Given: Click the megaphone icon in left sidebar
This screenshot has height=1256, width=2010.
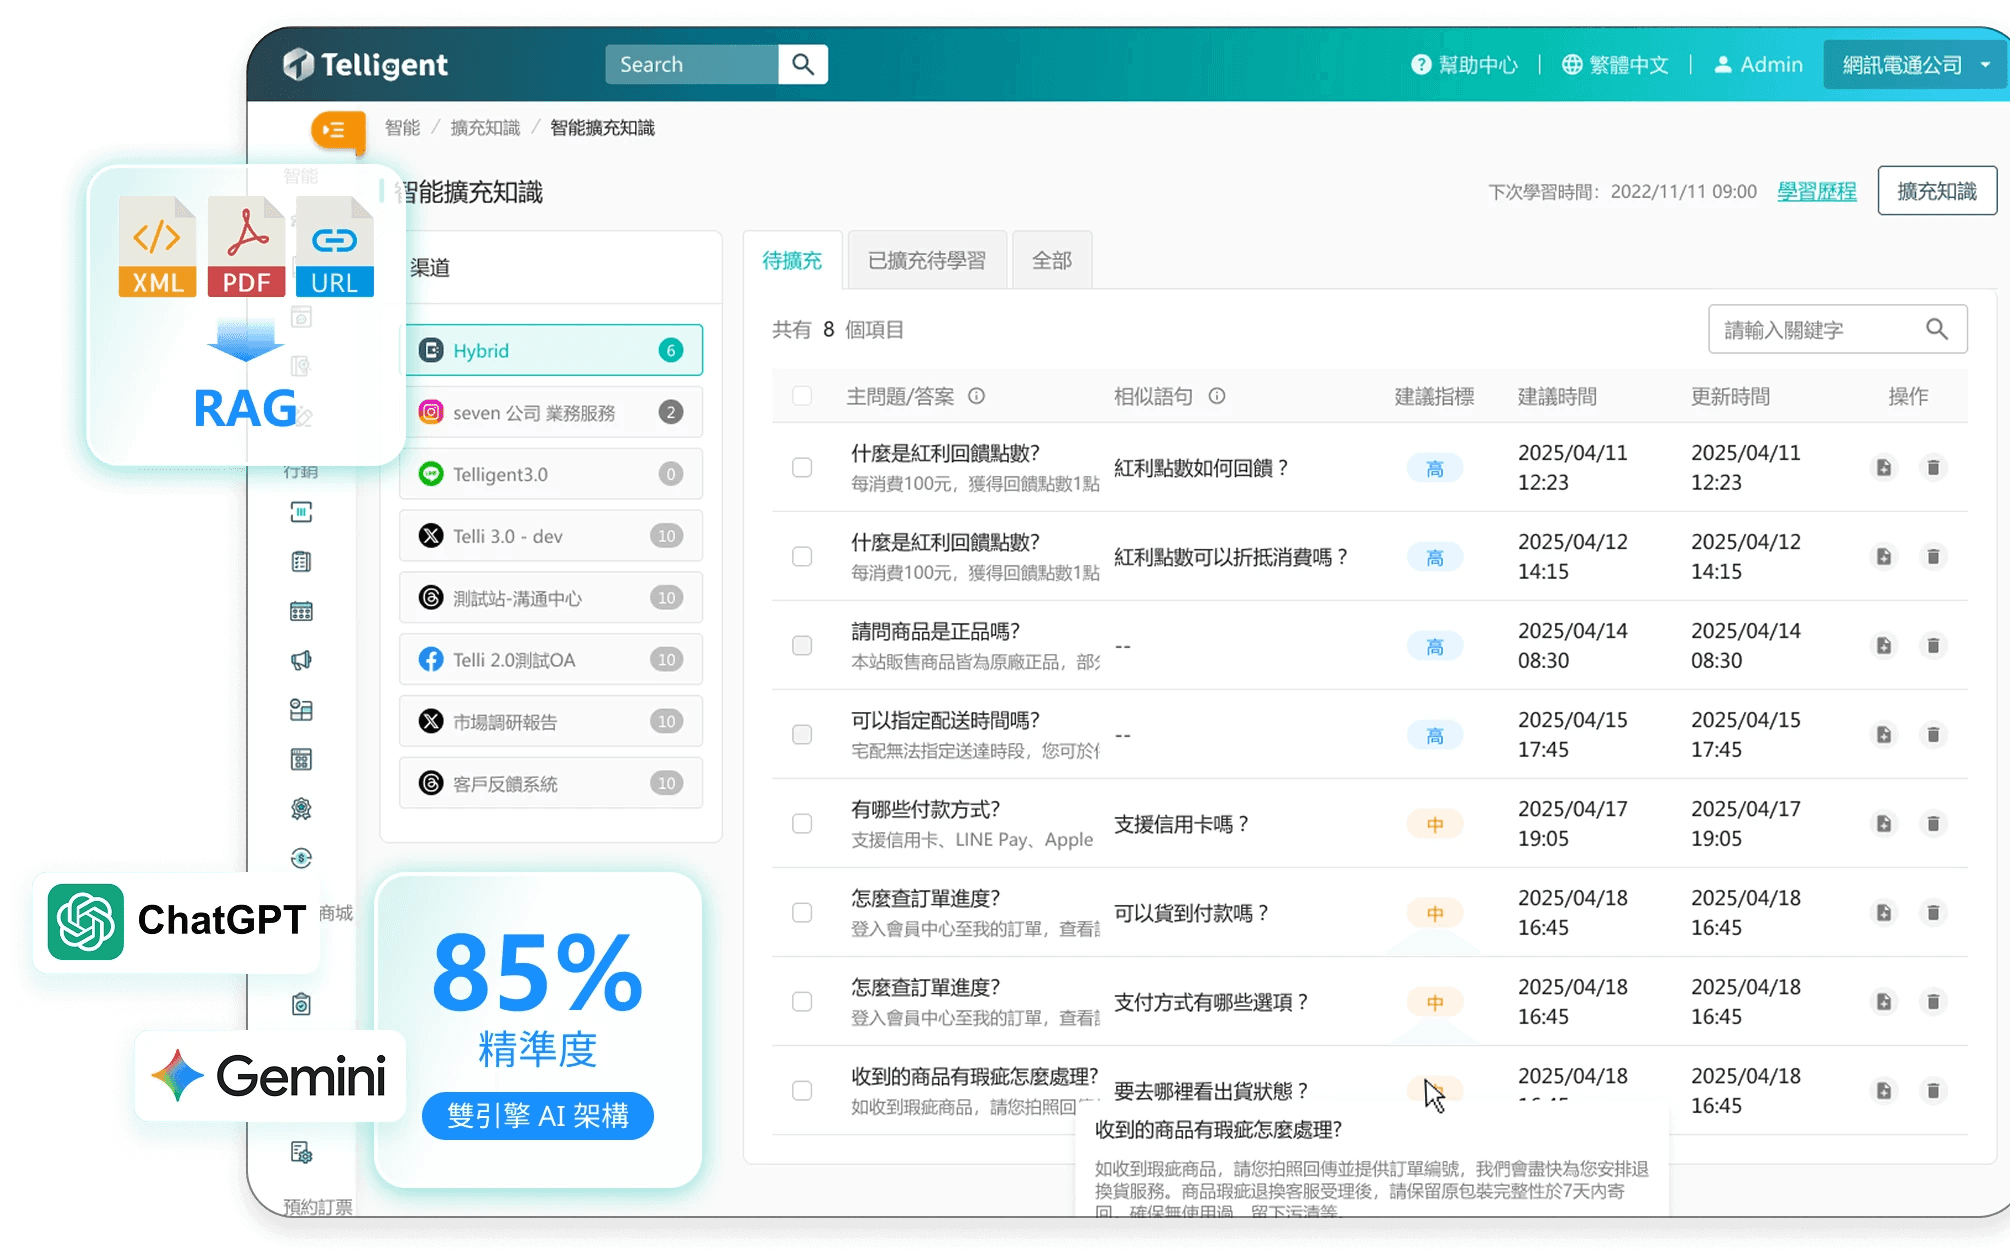Looking at the screenshot, I should 301,660.
